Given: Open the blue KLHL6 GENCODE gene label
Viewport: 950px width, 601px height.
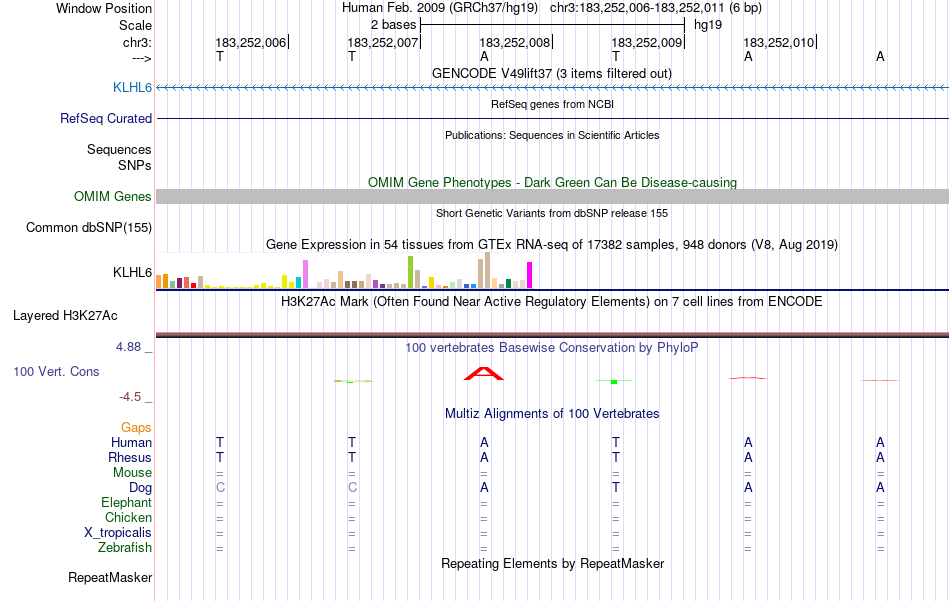Looking at the screenshot, I should click(132, 87).
